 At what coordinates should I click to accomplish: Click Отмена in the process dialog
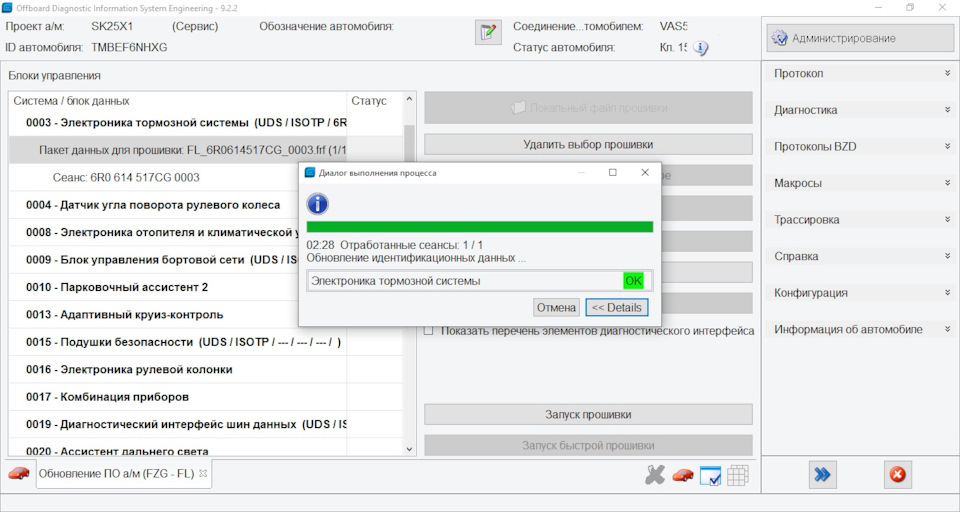coord(556,307)
